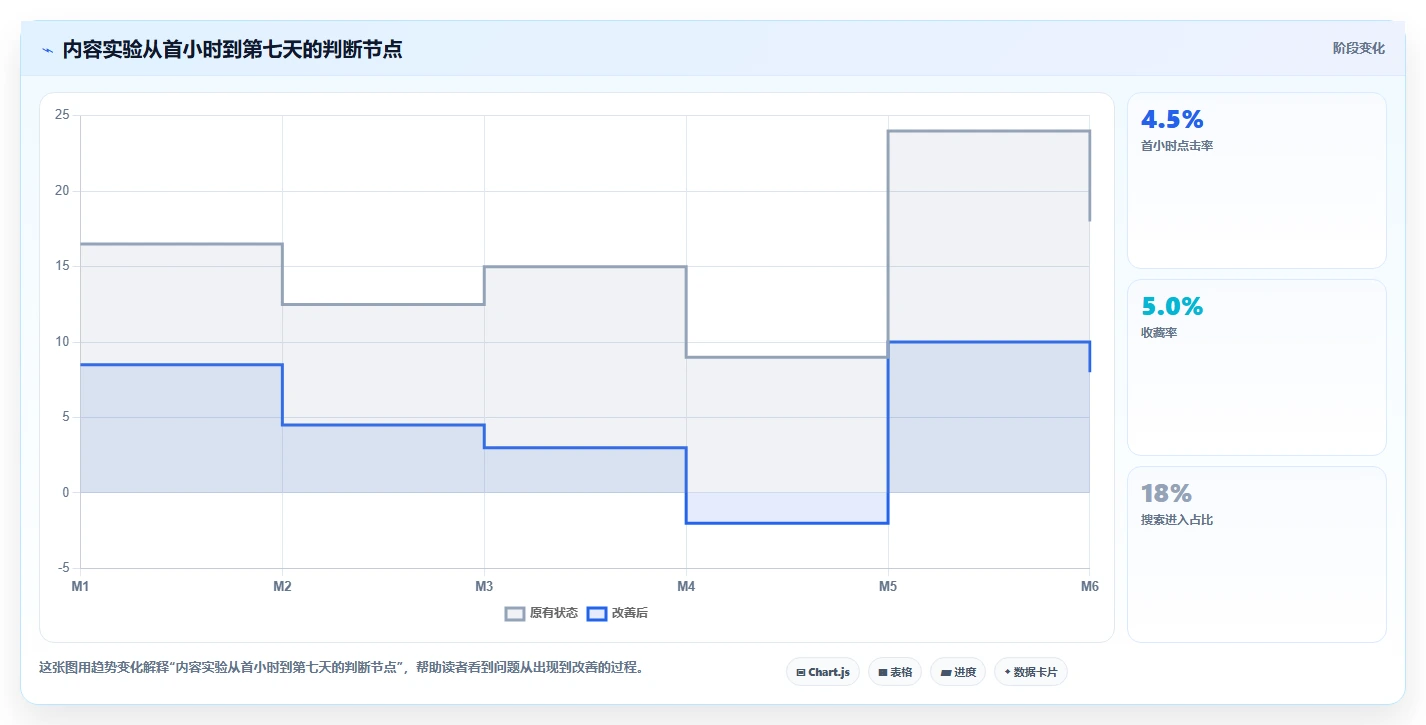
Task: Click the 阶段变化 label in header
Action: click(x=1359, y=48)
